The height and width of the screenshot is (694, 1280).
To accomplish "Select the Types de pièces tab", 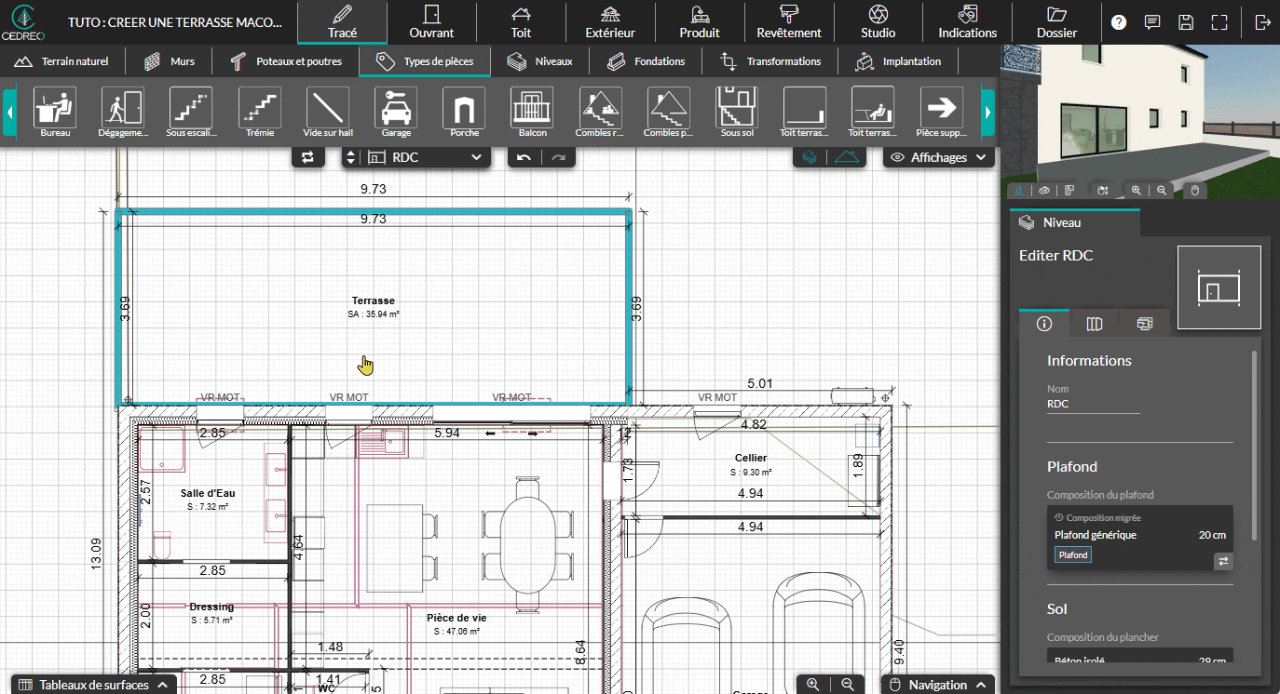I will click(x=425, y=61).
